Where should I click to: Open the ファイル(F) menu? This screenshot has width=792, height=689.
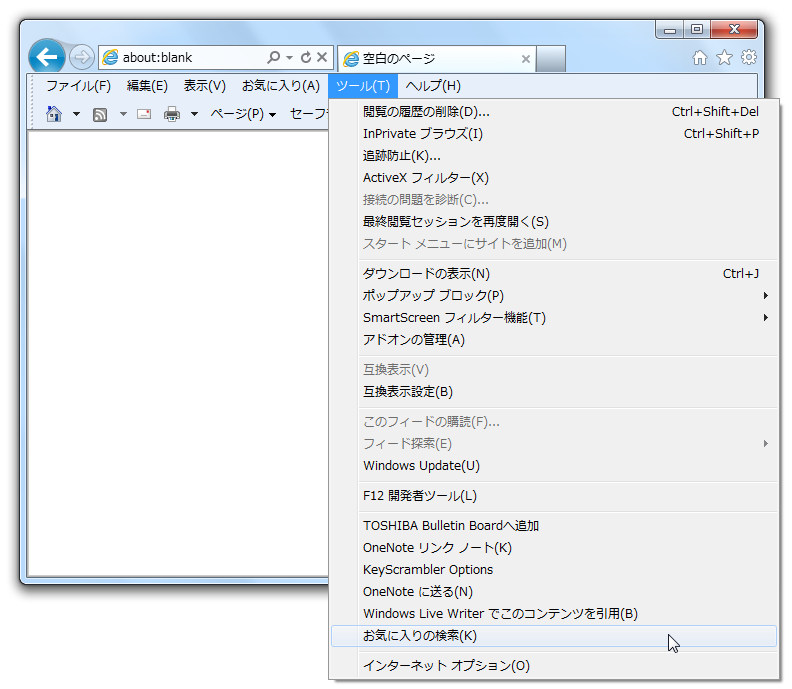[78, 86]
